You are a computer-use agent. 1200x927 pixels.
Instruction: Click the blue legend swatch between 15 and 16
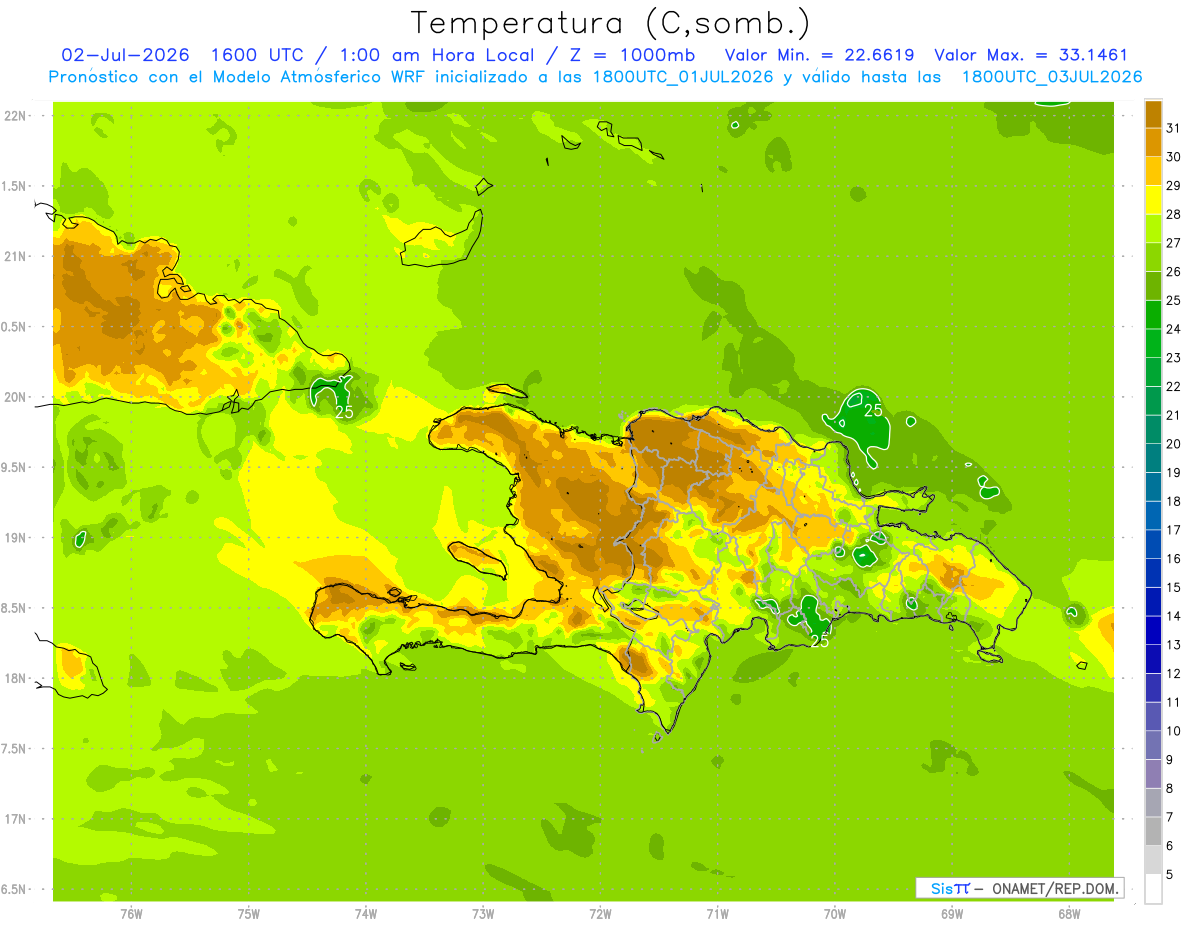1153,573
